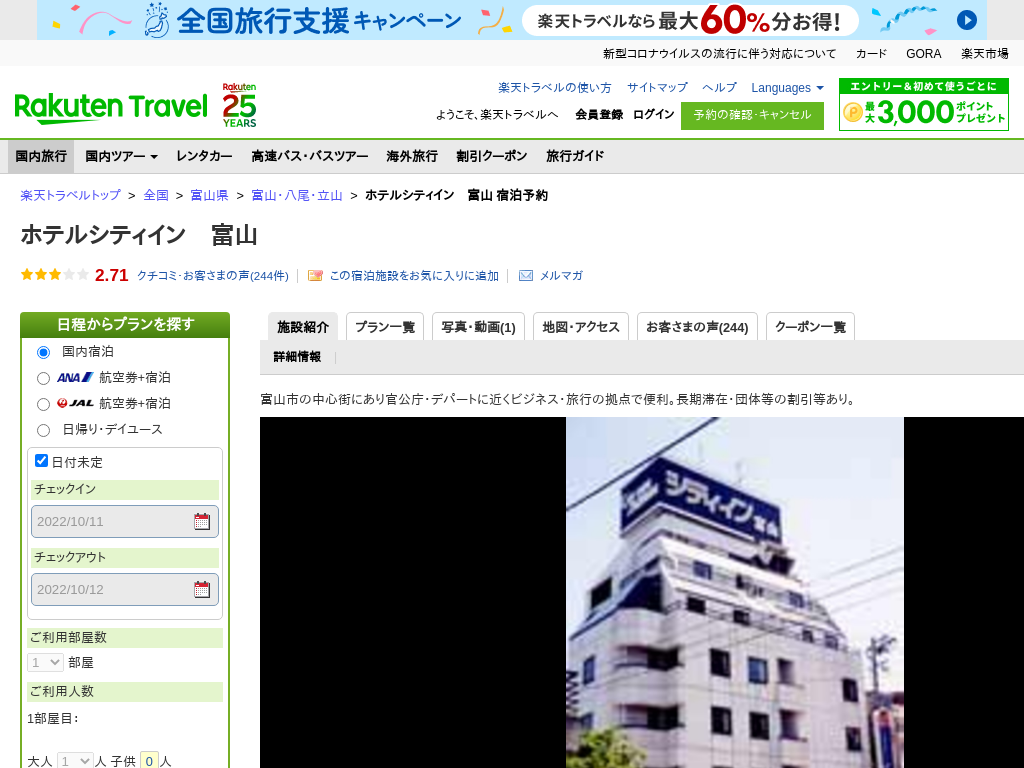Select 日帰り・デイユース radio button
Image resolution: width=1024 pixels, height=768 pixels.
tap(43, 430)
